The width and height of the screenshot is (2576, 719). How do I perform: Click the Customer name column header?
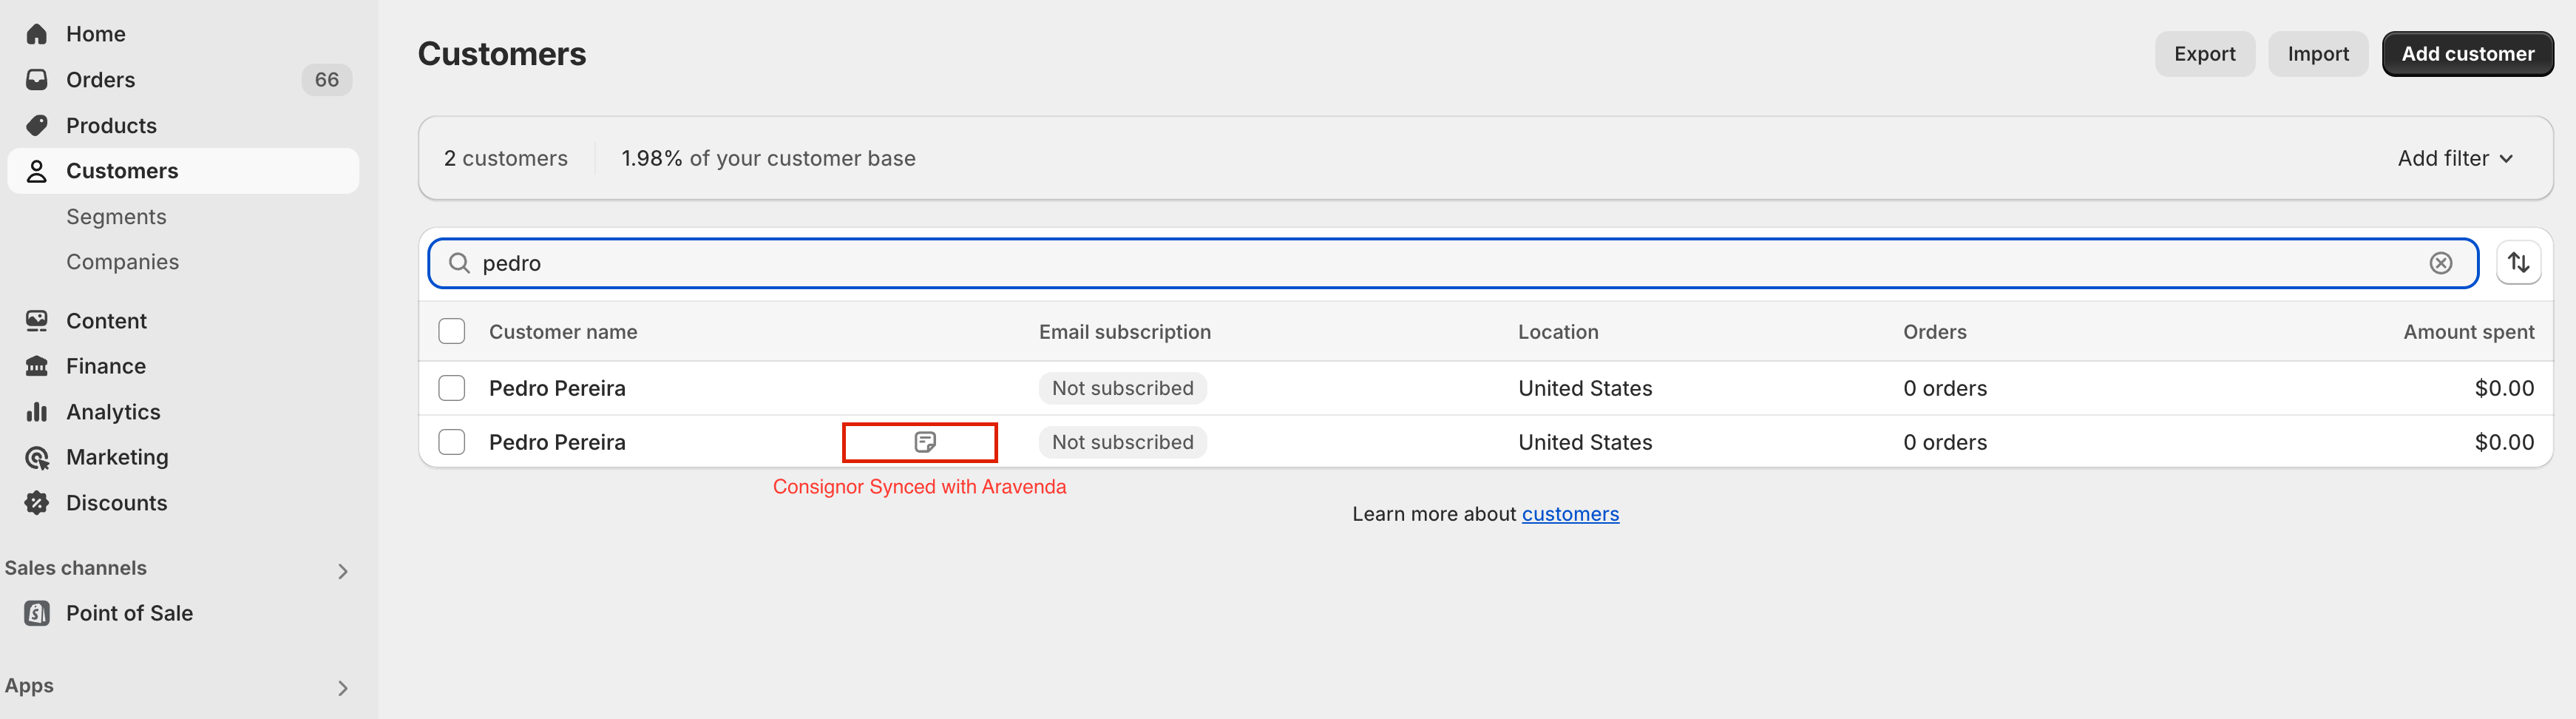tap(563, 331)
